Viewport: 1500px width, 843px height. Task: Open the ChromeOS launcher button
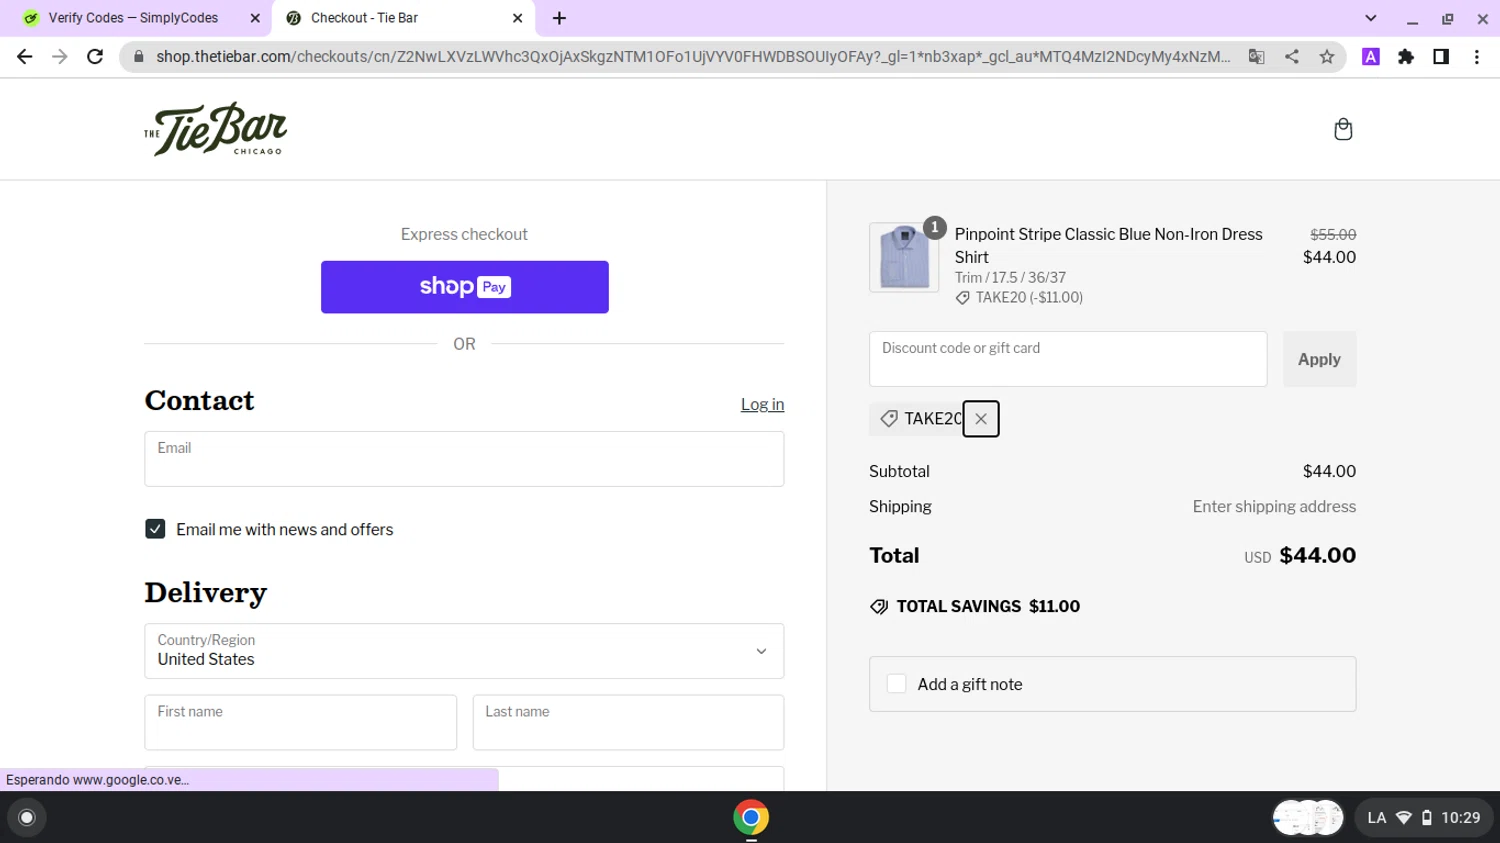tap(27, 818)
